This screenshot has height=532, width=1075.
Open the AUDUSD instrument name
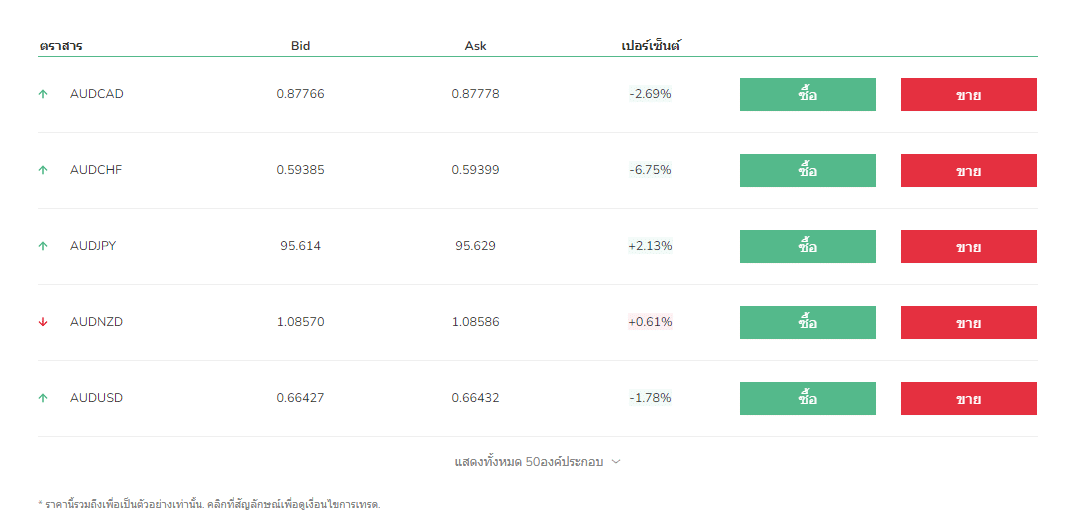97,398
